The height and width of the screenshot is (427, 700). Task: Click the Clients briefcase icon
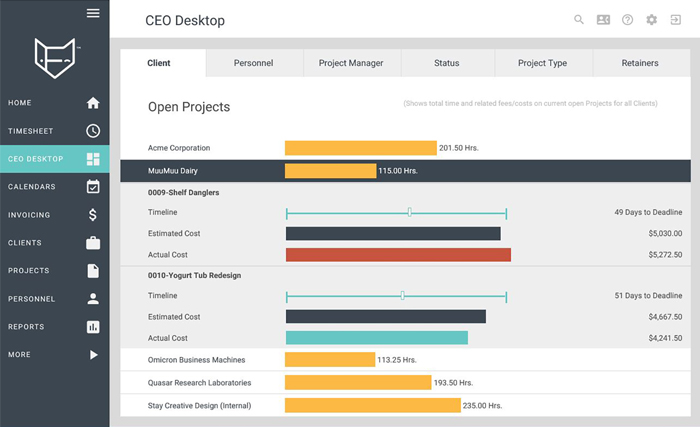93,243
